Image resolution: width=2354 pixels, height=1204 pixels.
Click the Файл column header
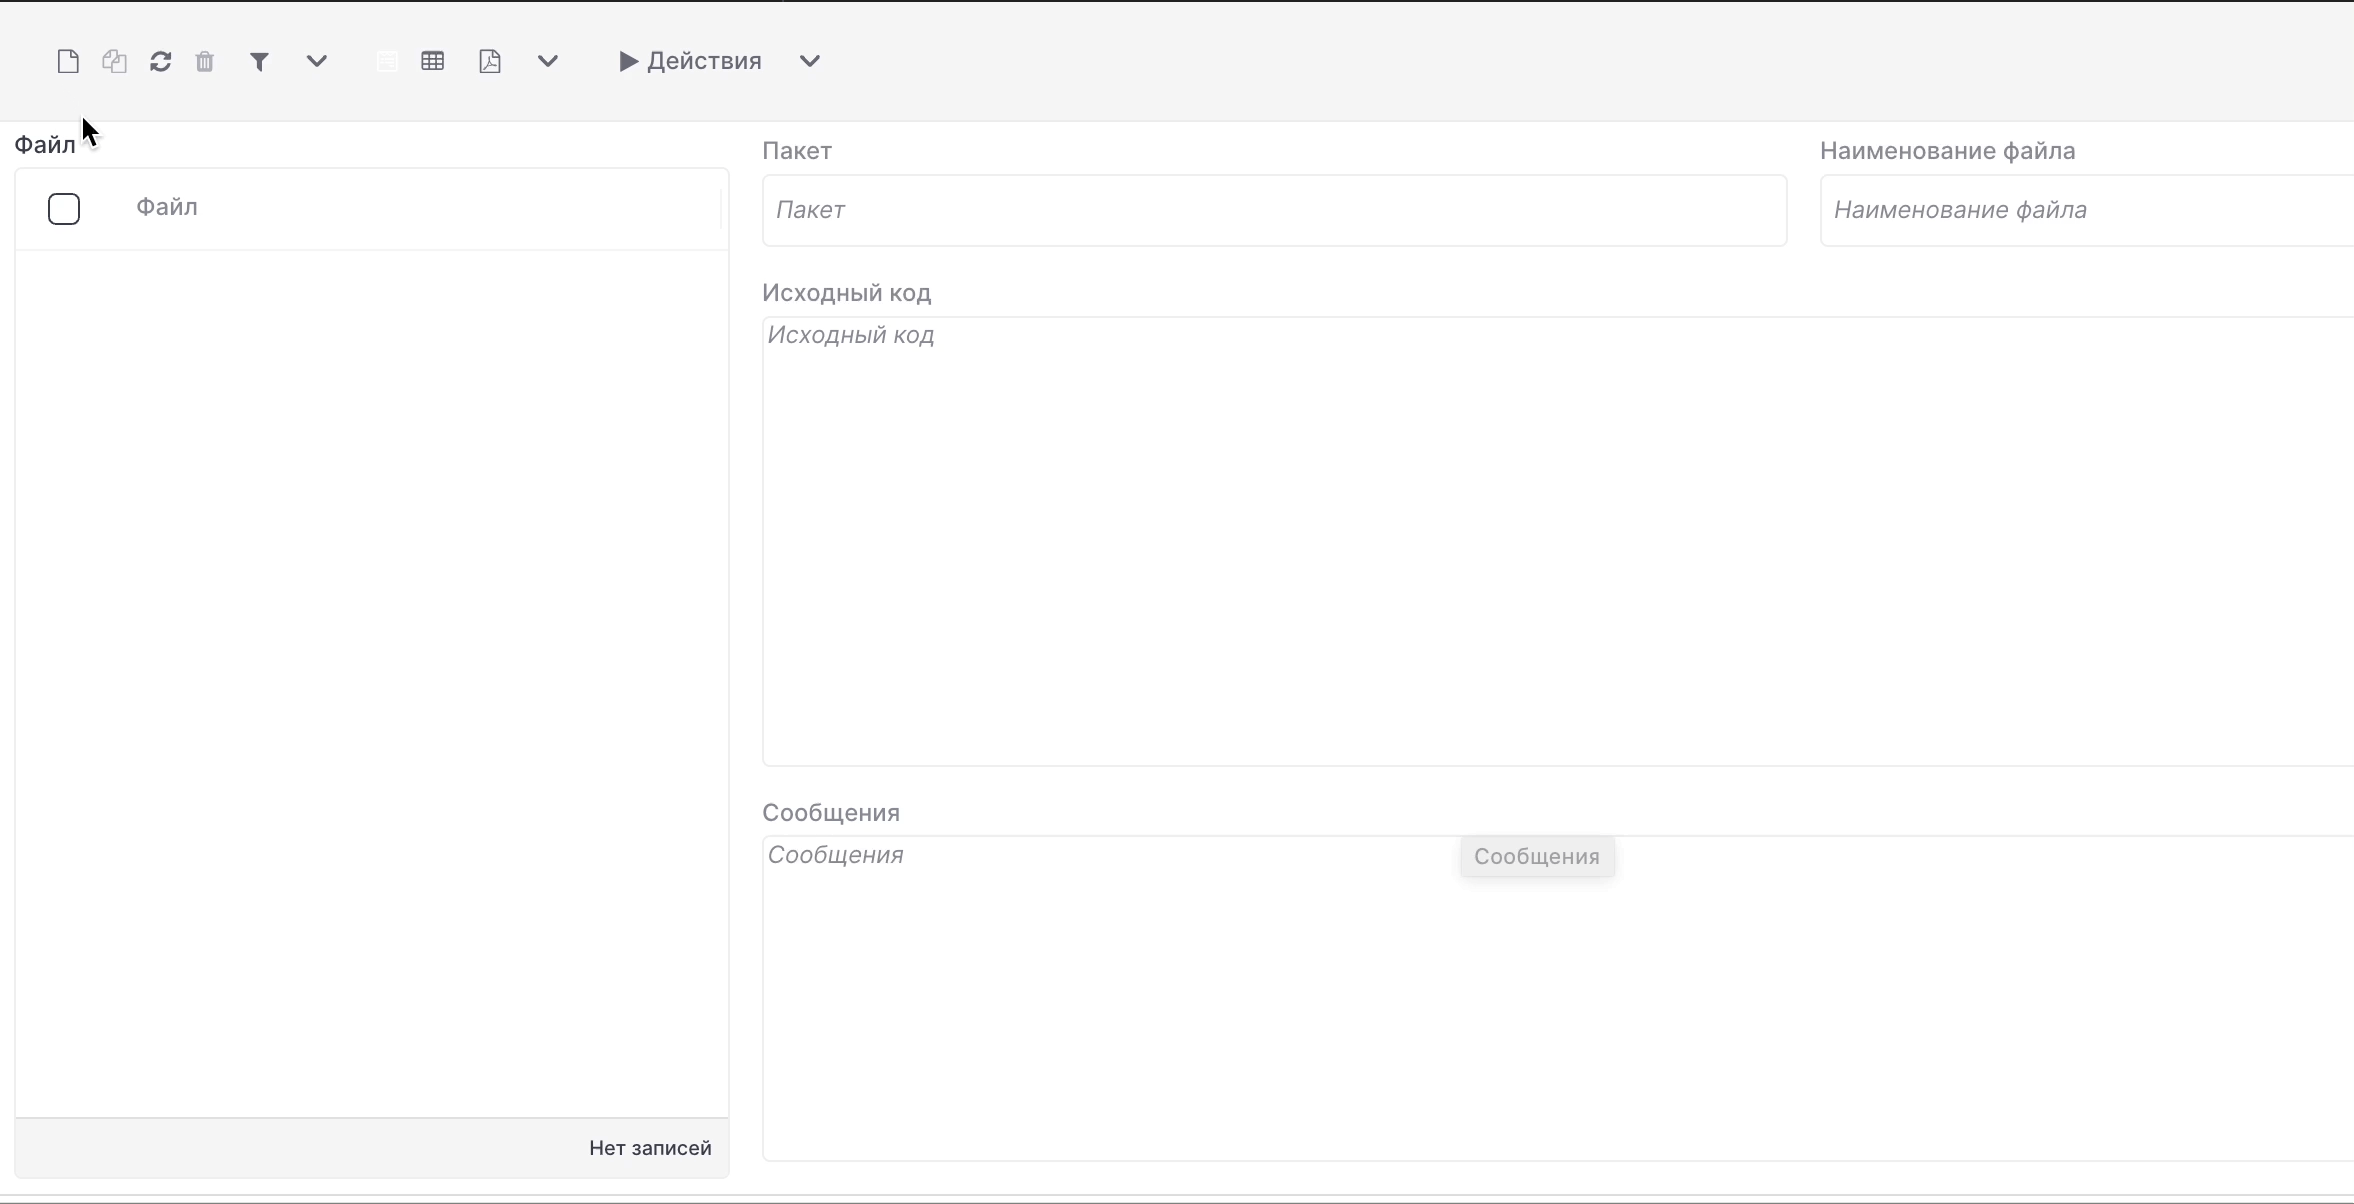(x=167, y=207)
